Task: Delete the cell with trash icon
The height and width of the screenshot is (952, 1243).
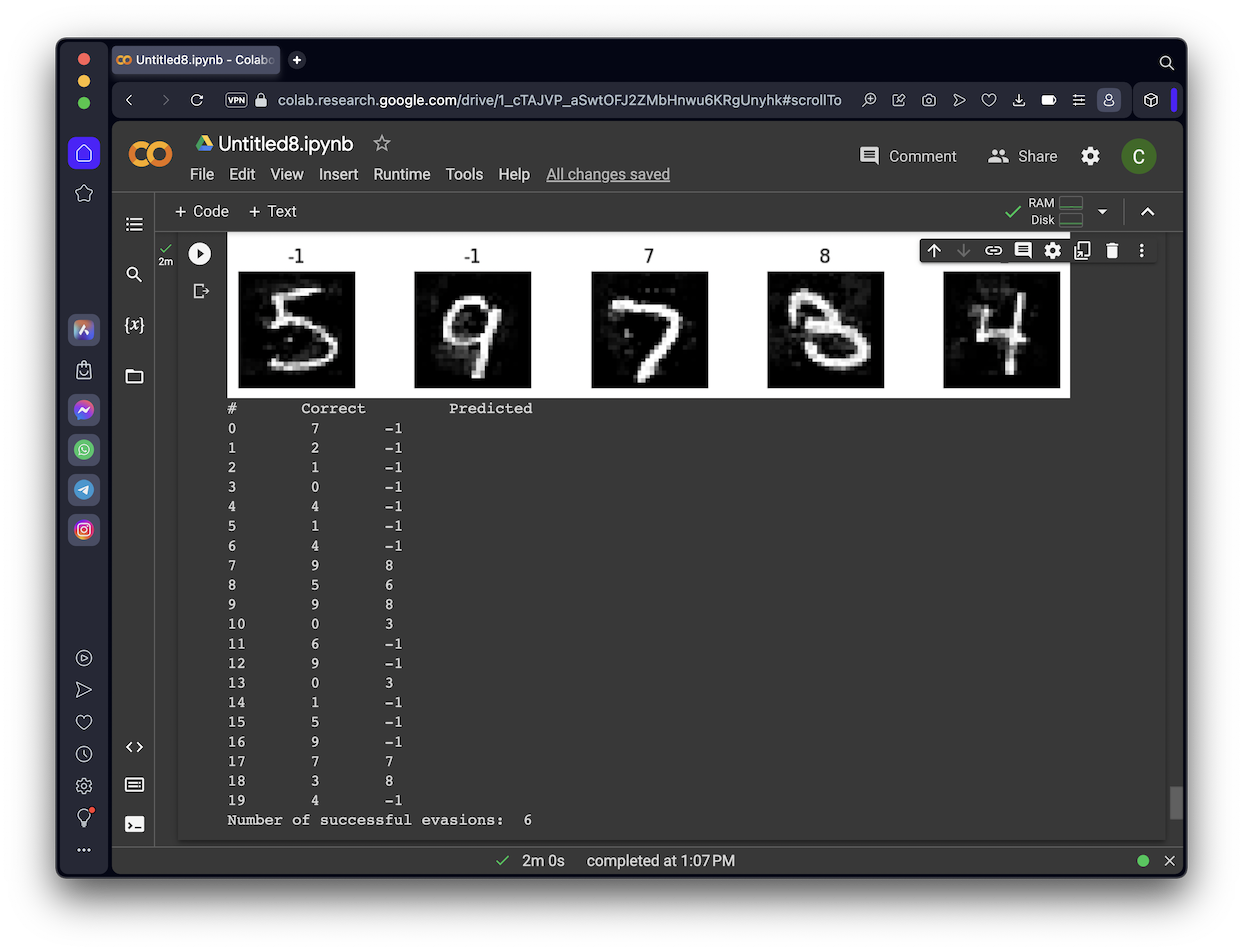Action: click(1112, 251)
